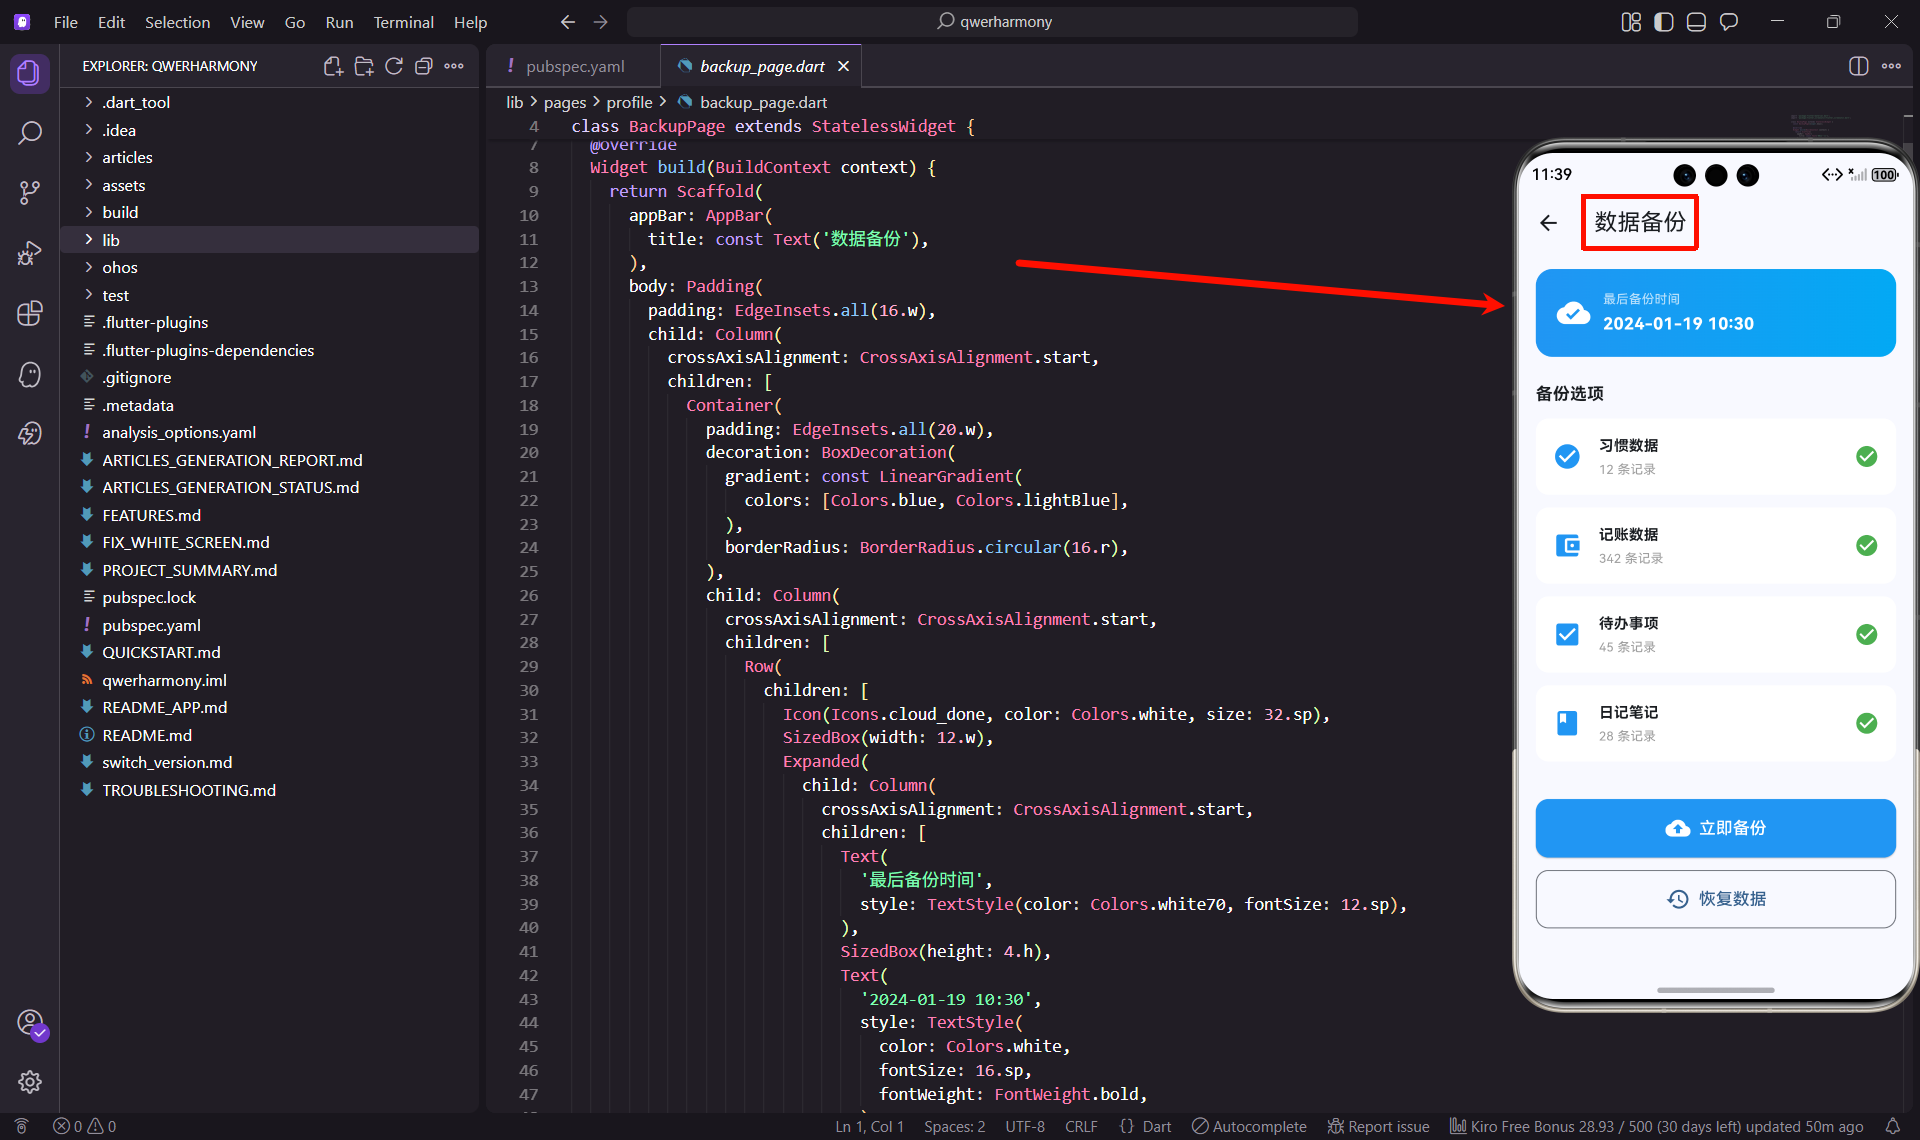Image resolution: width=1920 pixels, height=1140 pixels.
Task: Collapse all folders in explorer
Action: click(424, 66)
